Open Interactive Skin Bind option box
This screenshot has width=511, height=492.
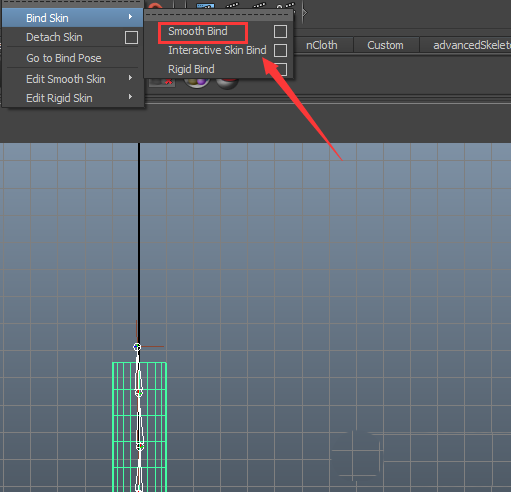(x=280, y=50)
